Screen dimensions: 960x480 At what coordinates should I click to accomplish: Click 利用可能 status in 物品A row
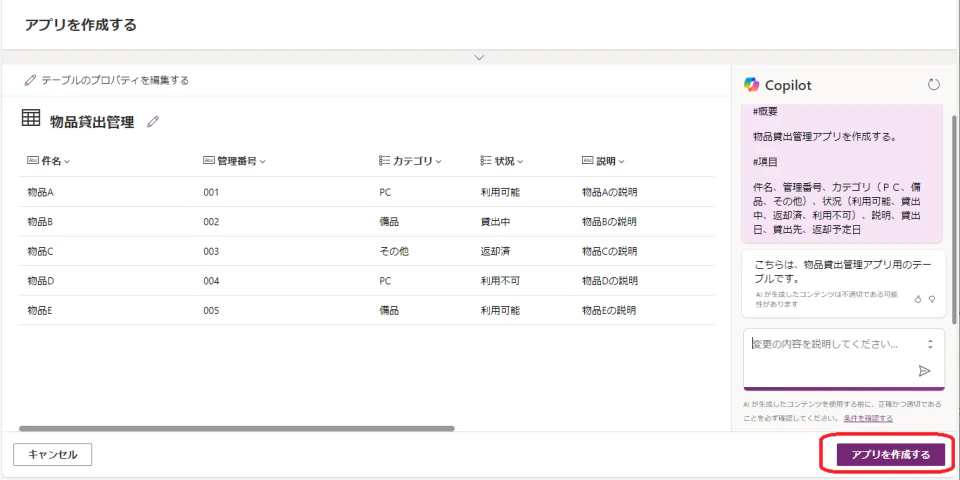500,192
